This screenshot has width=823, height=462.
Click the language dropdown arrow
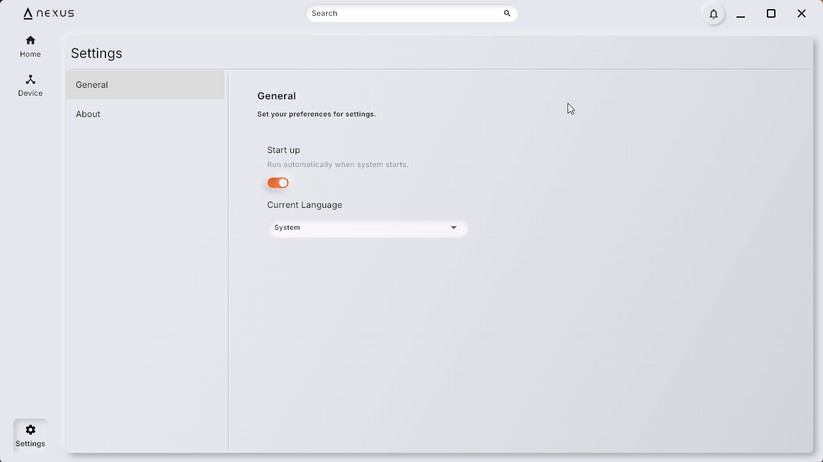pos(453,228)
